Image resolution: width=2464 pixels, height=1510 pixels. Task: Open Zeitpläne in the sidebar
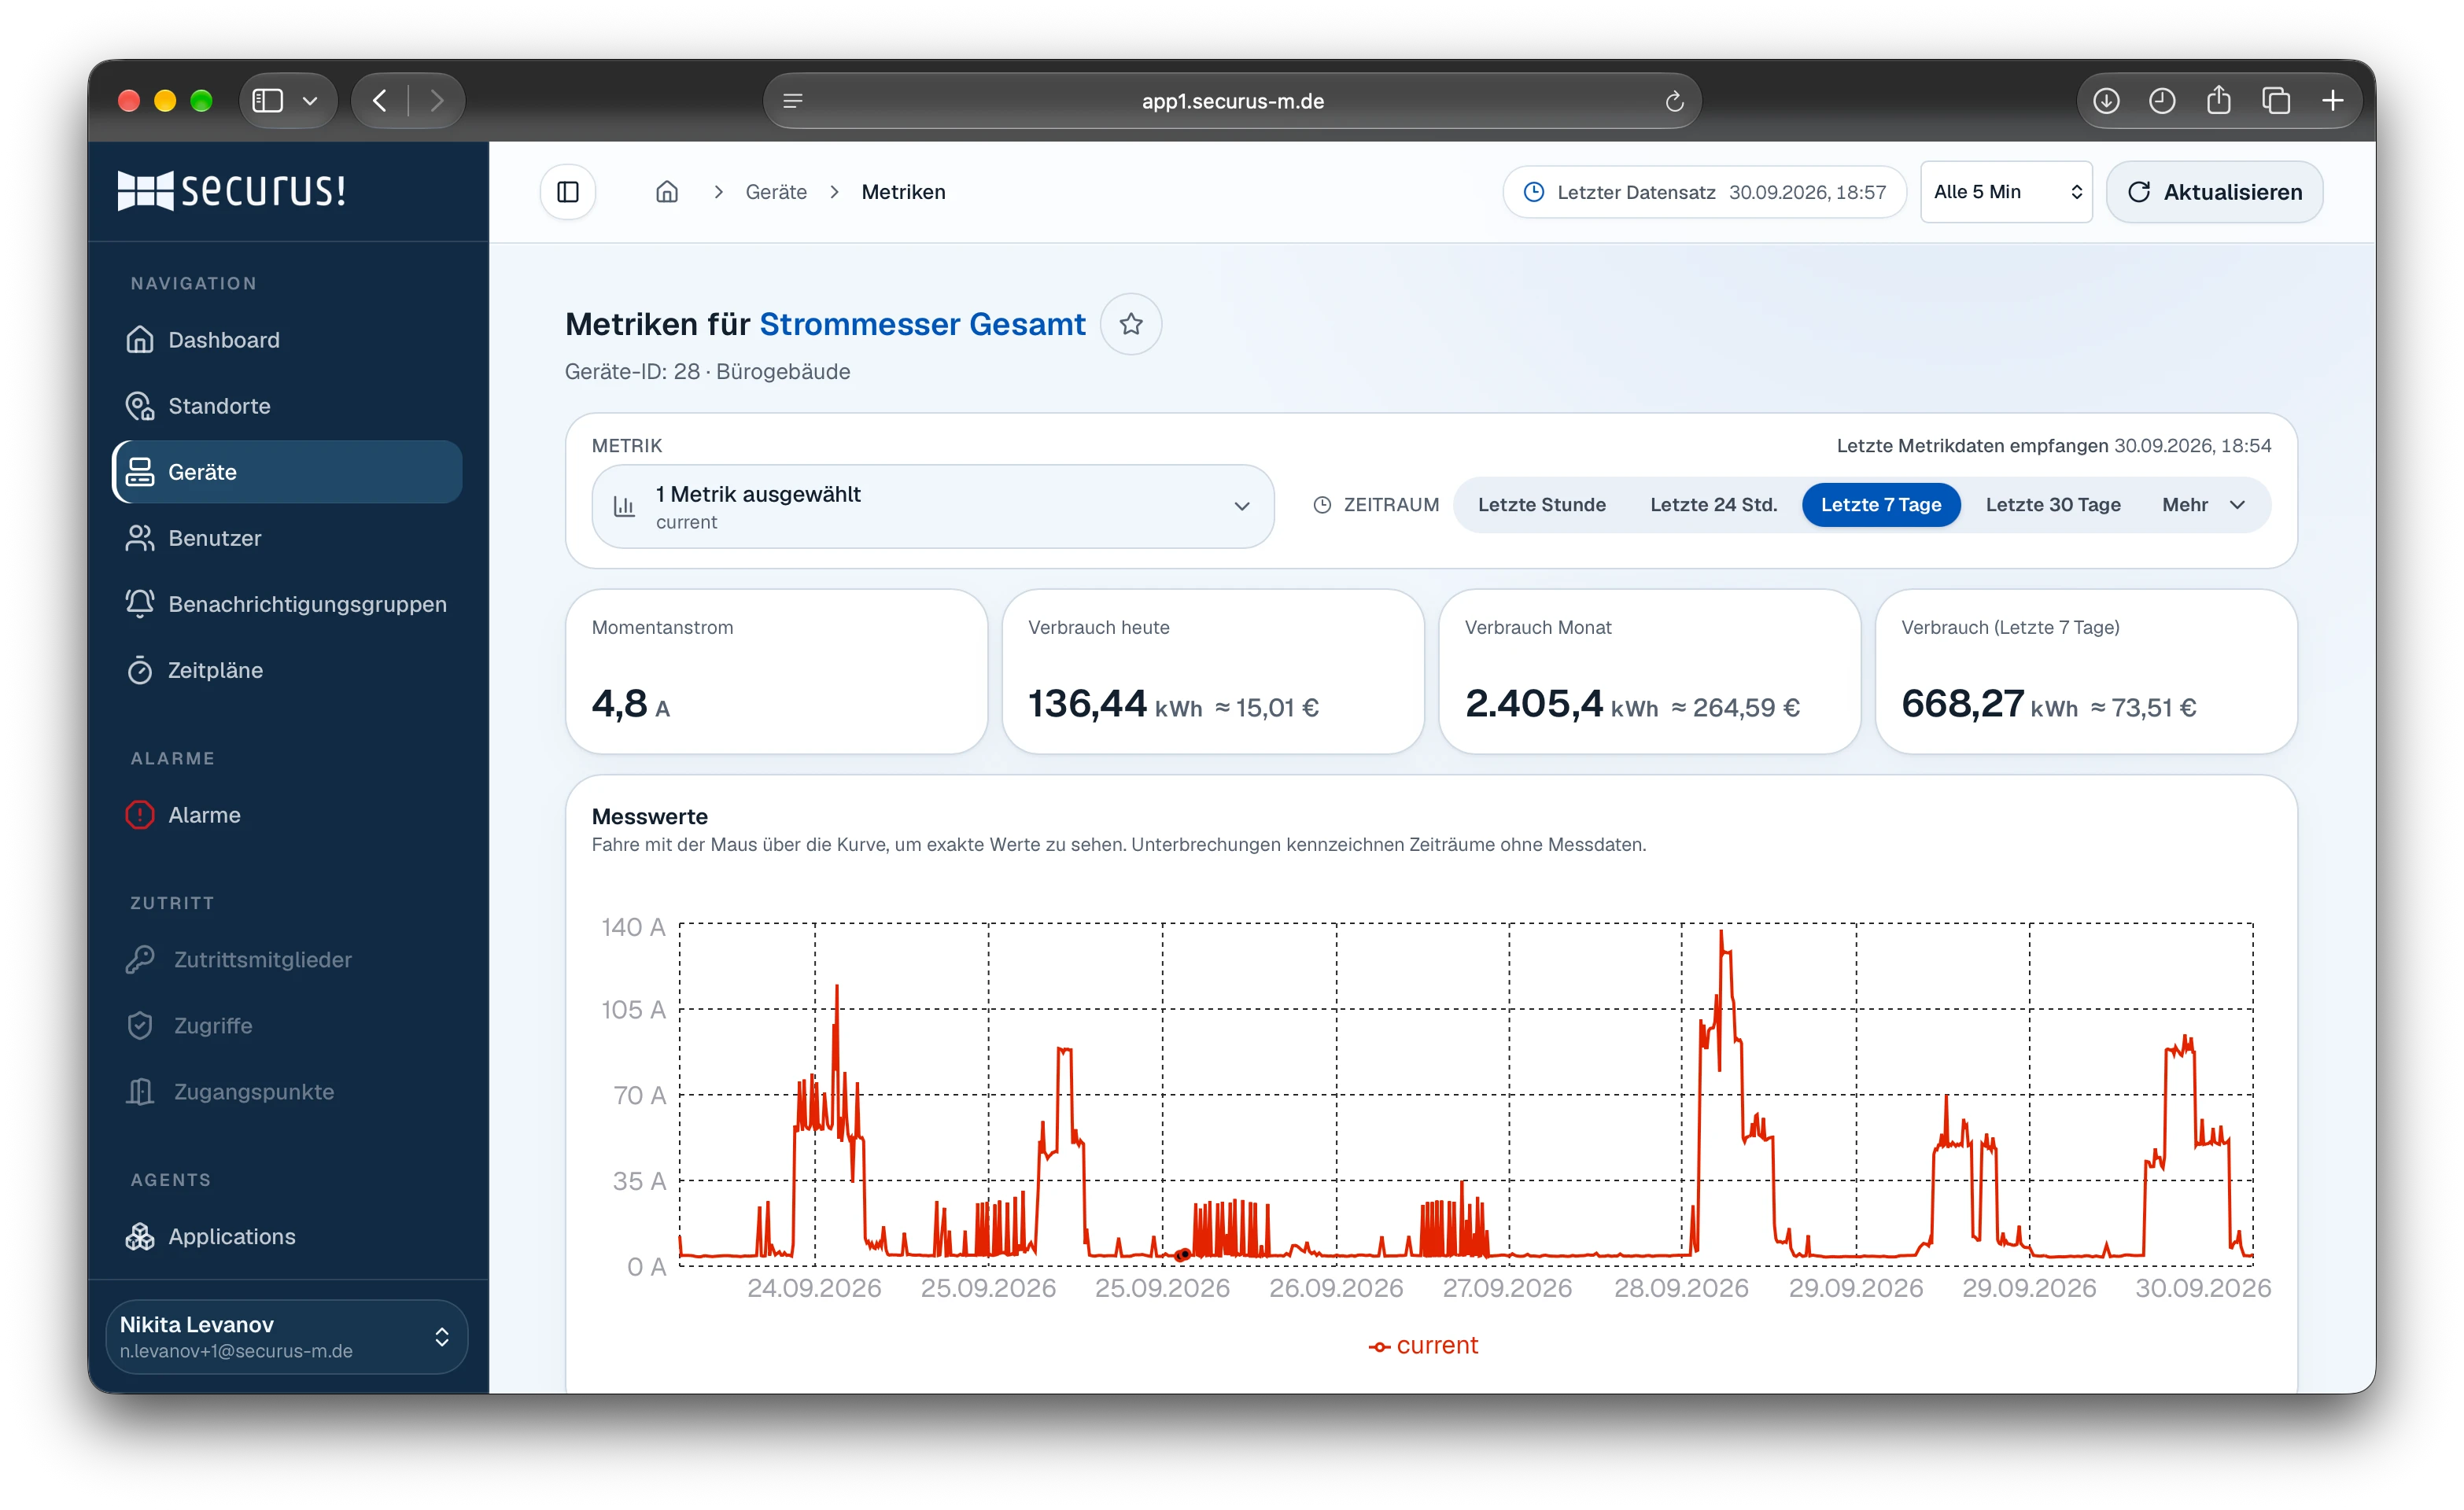point(287,670)
